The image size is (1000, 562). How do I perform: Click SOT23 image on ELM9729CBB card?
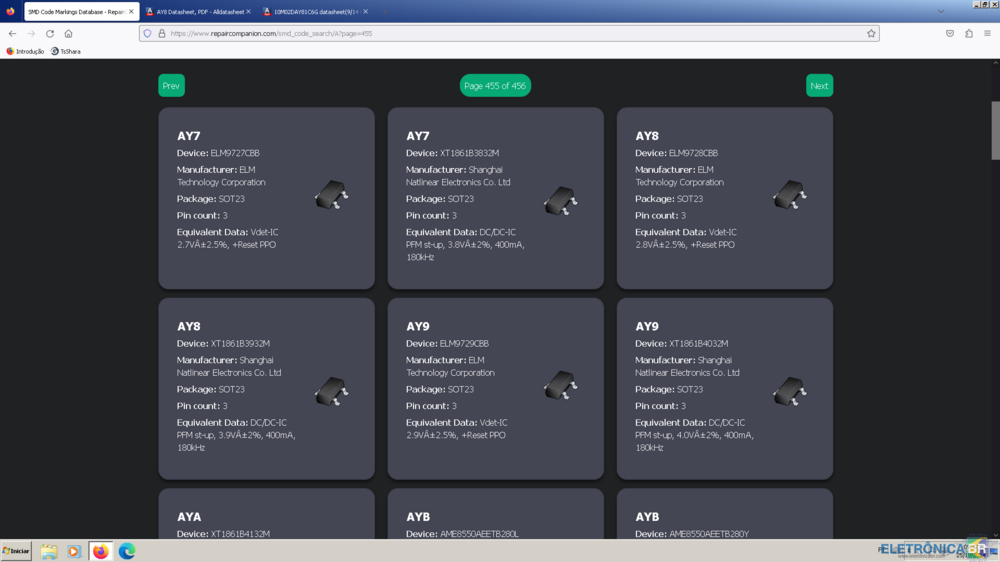(561, 385)
